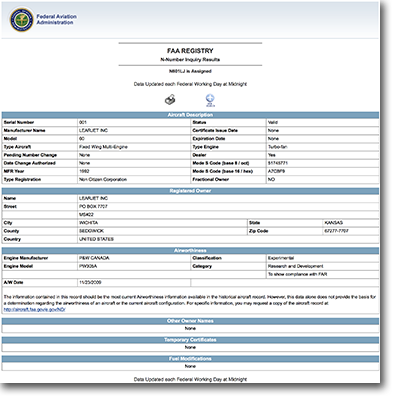This screenshot has width=400, height=403.
Task: Select the Date Change Authorized value None
Action: [x=84, y=163]
